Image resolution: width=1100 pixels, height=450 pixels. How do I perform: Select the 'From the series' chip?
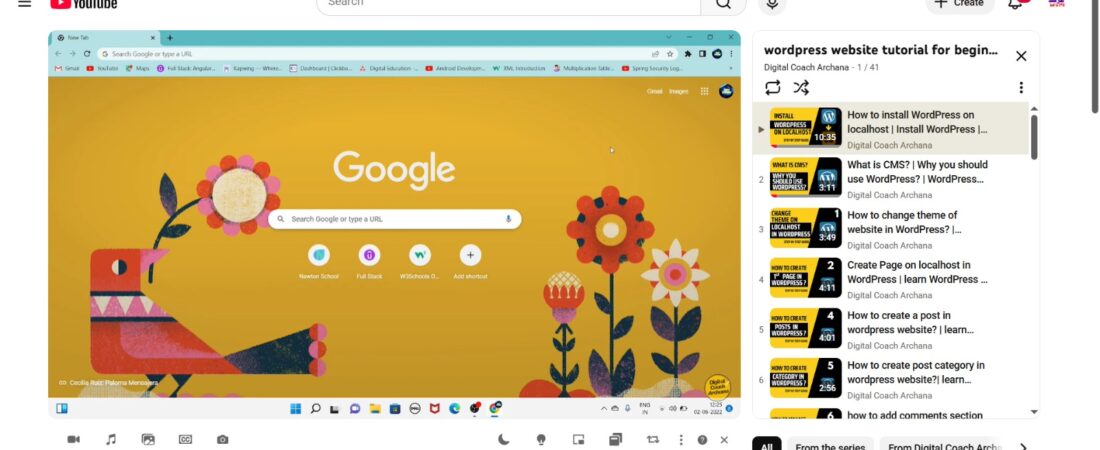(x=830, y=444)
